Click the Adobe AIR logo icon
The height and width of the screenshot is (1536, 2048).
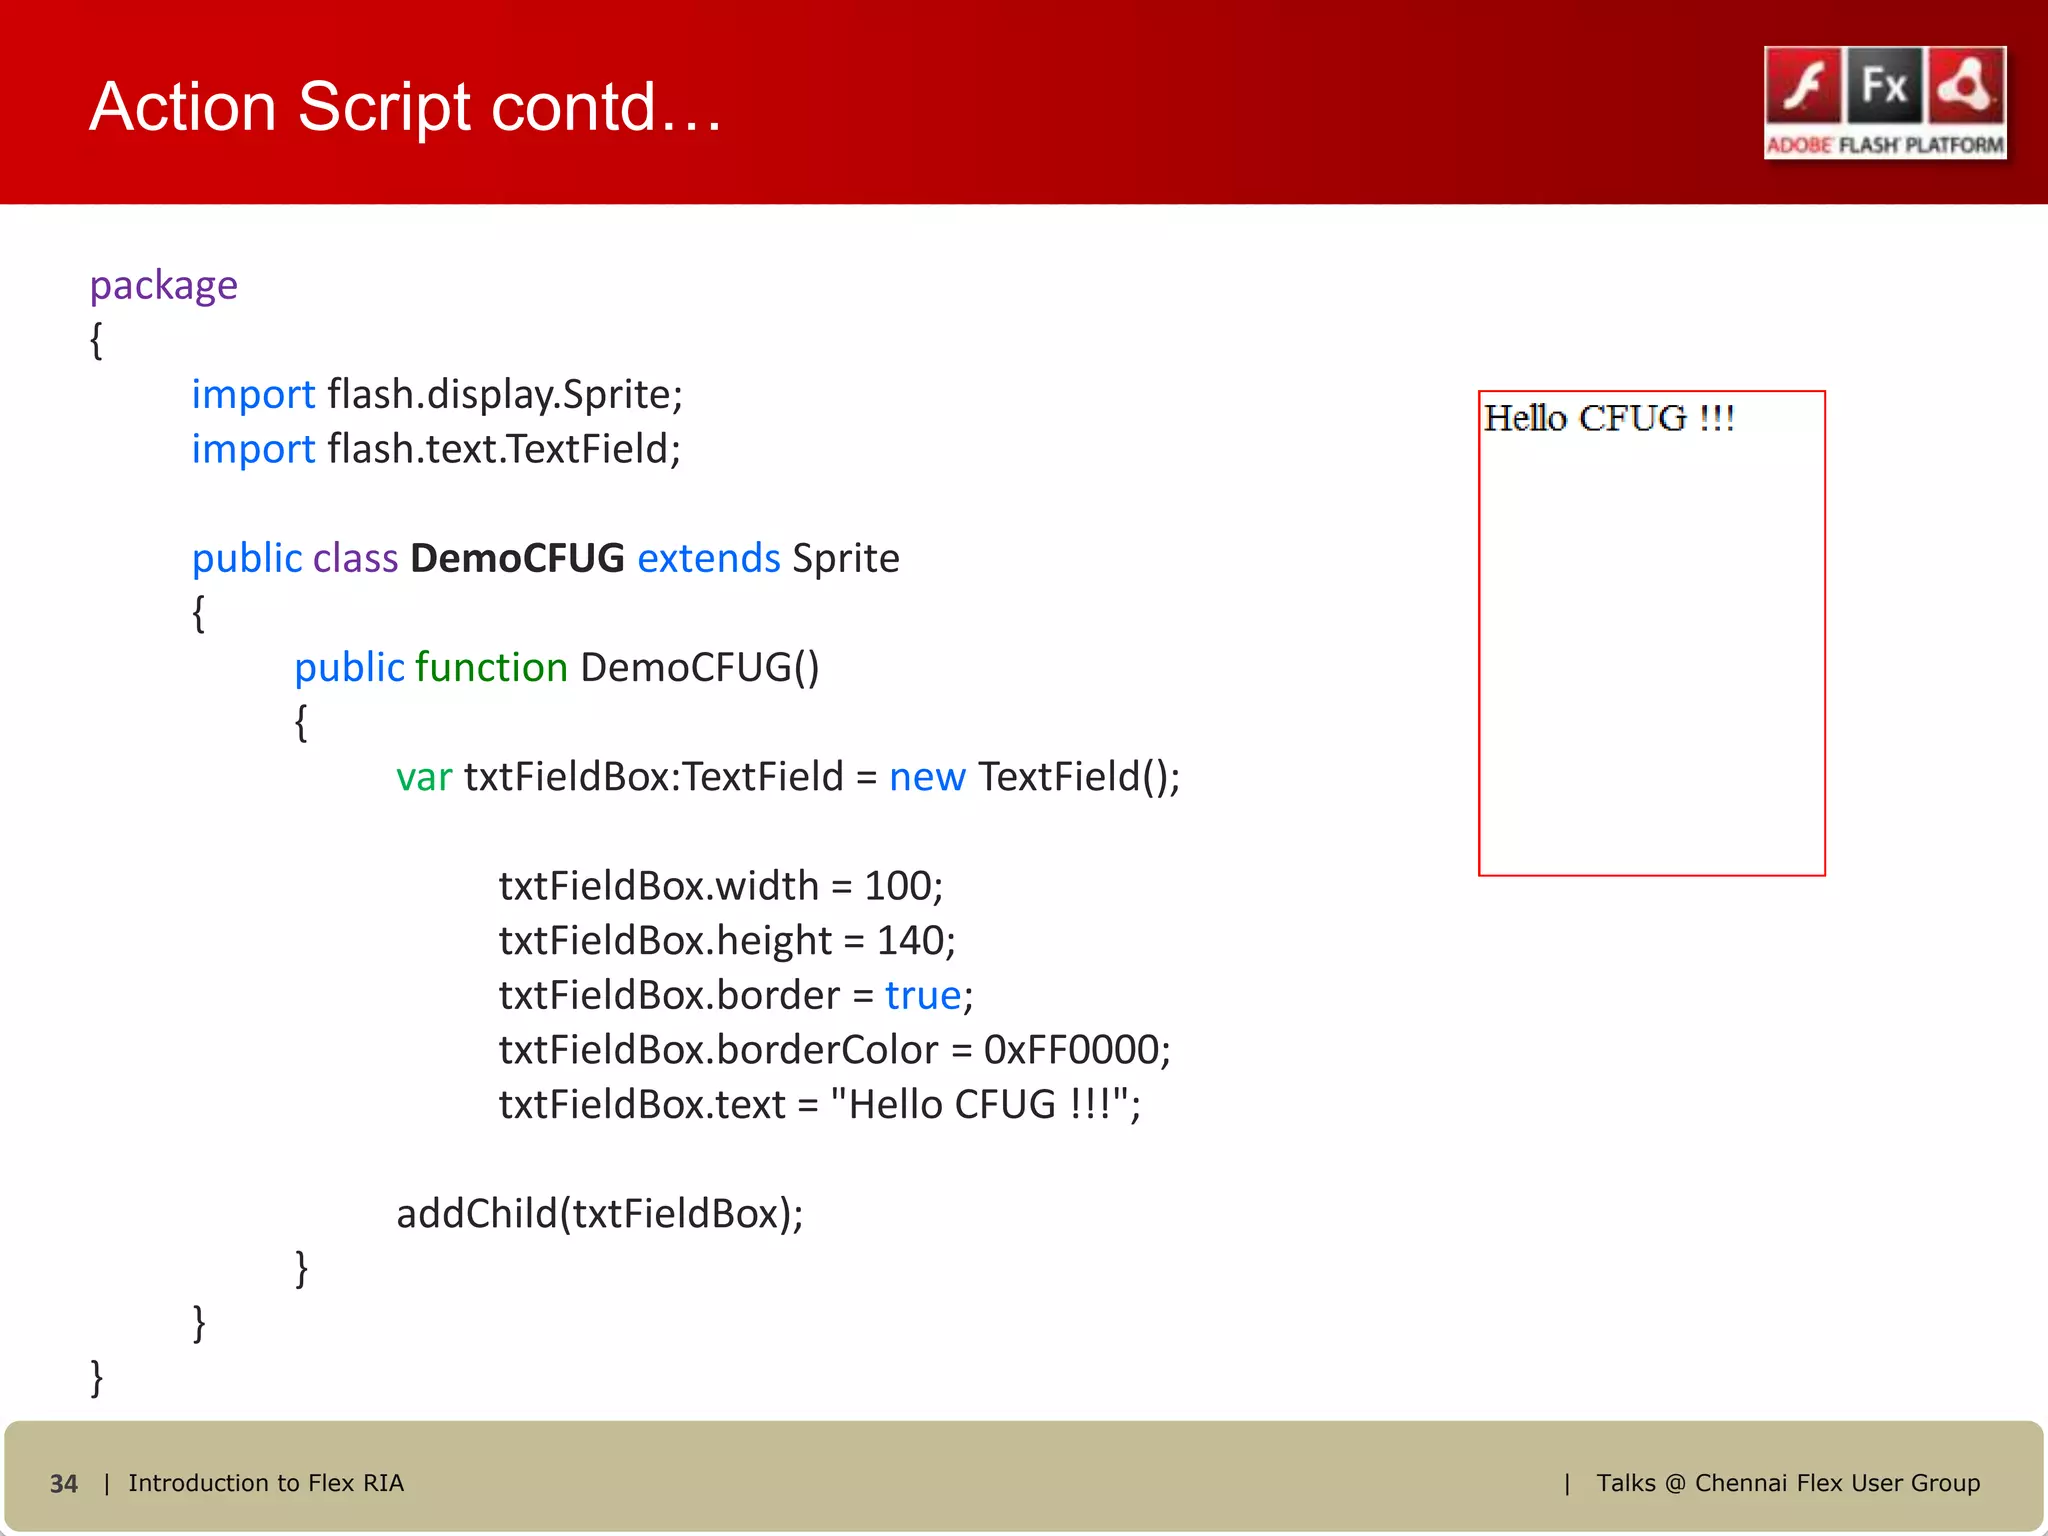1966,86
